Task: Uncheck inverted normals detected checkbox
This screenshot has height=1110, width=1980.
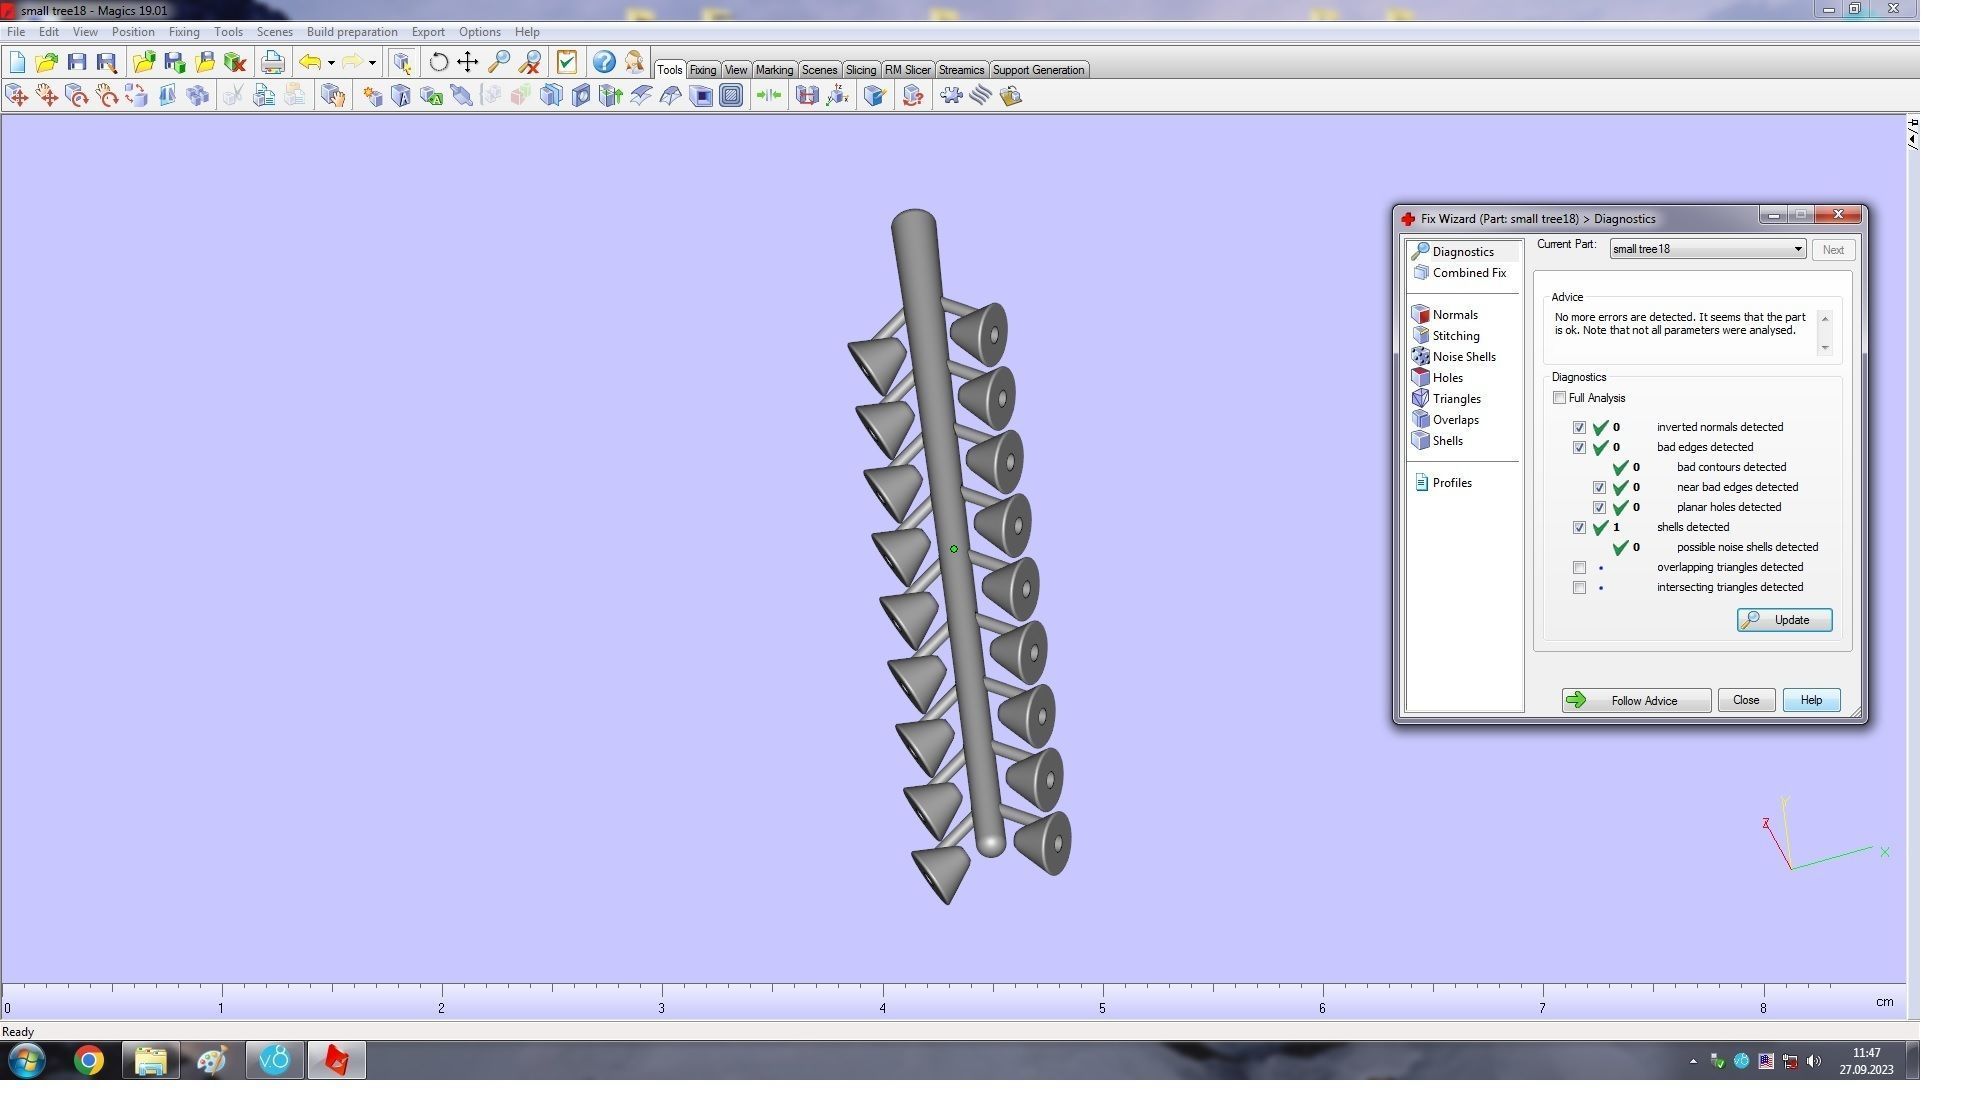Action: pos(1579,427)
